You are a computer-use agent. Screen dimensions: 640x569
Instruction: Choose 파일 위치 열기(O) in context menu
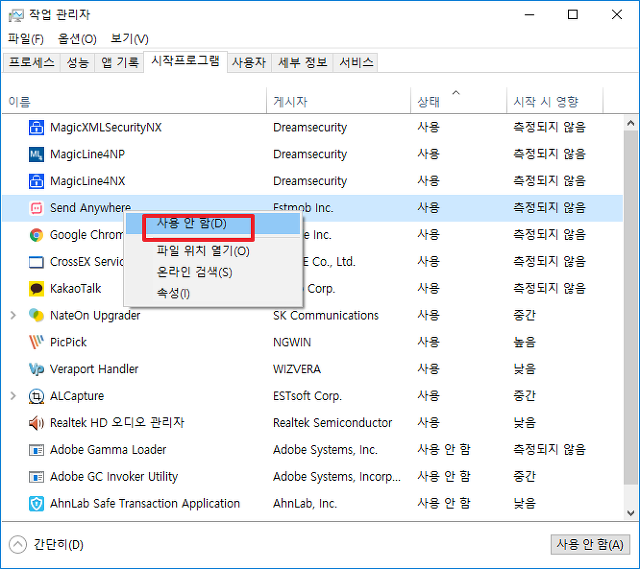213,251
